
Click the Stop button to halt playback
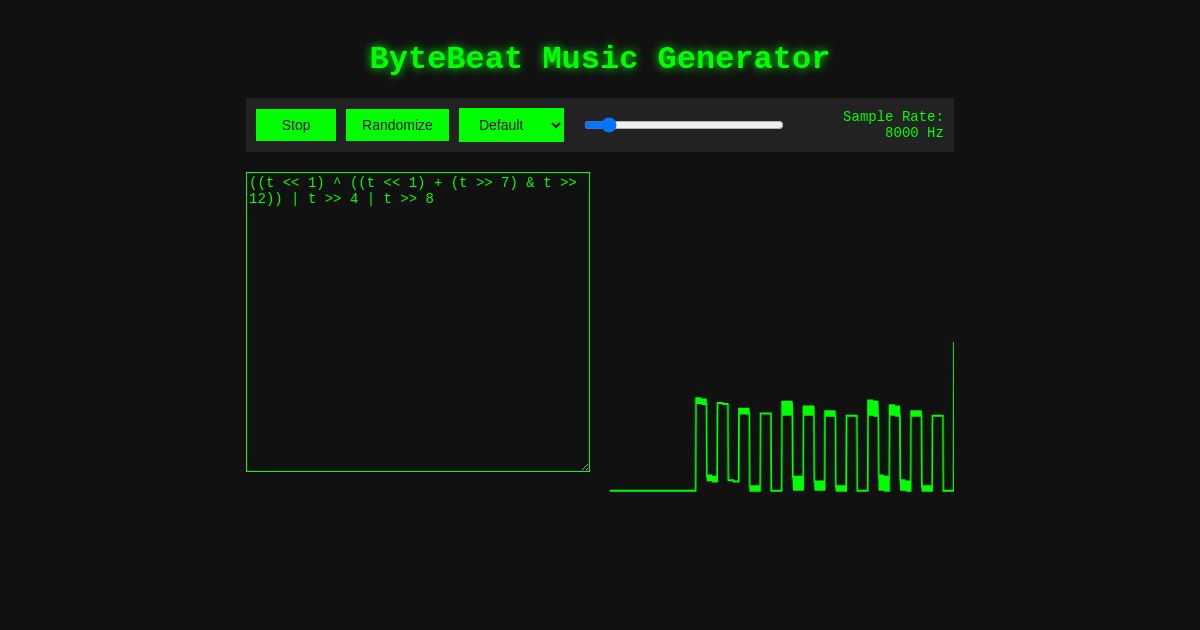point(296,125)
